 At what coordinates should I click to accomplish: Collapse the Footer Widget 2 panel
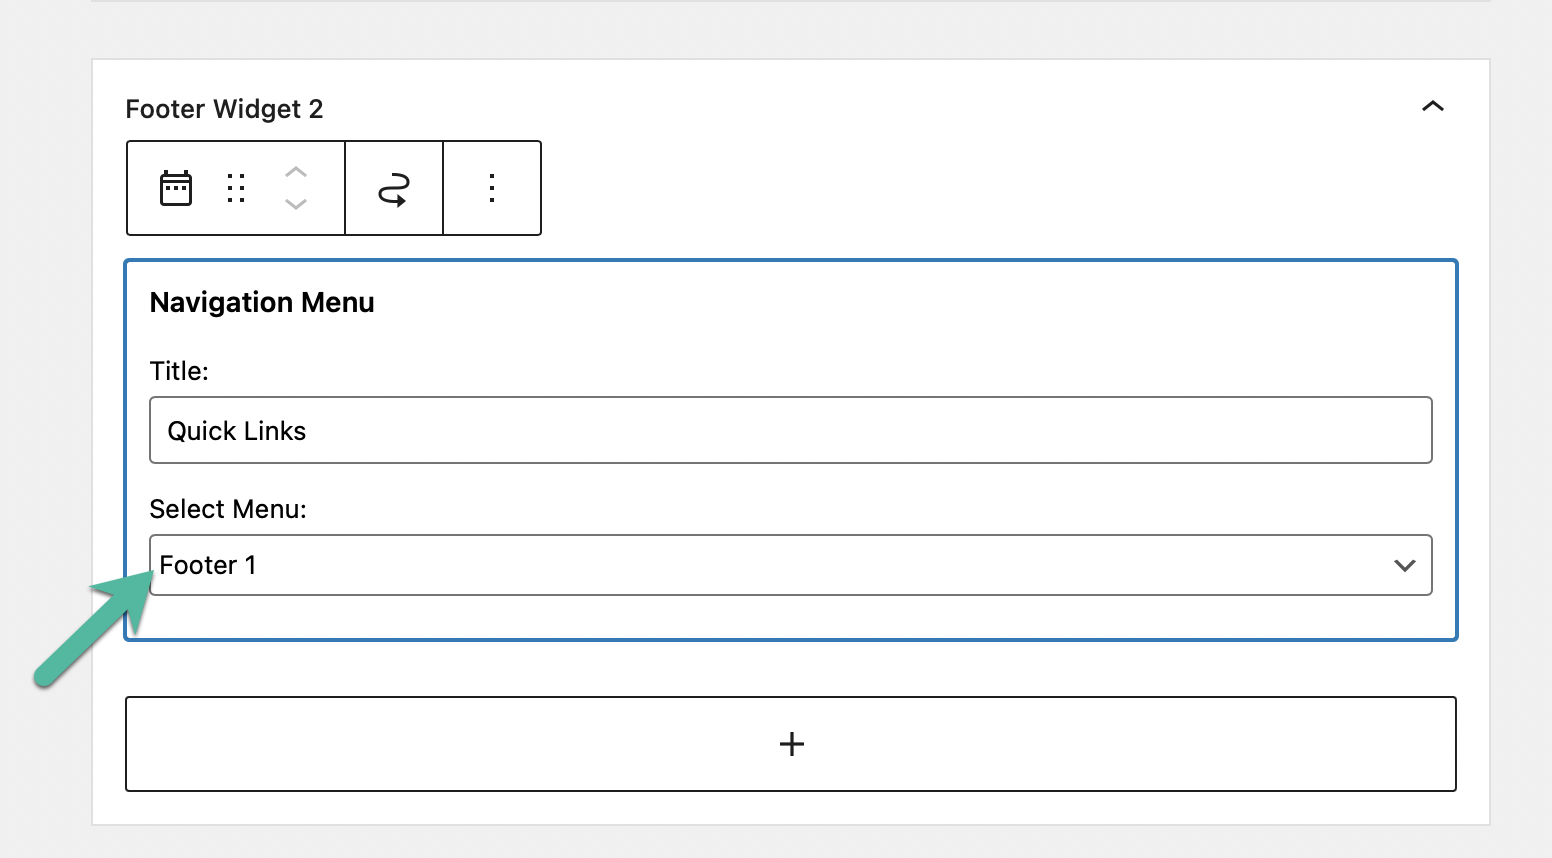point(1433,106)
